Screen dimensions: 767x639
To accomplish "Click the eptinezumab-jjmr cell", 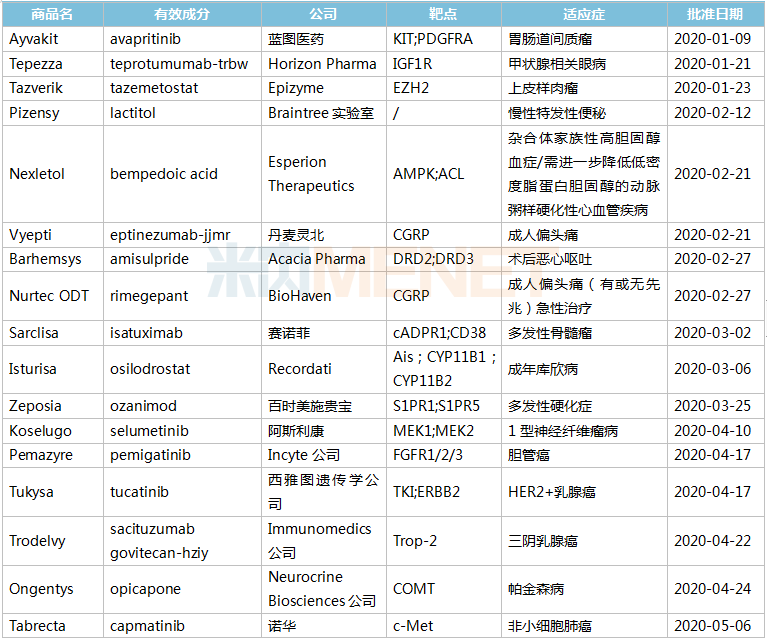I will pyautogui.click(x=182, y=235).
